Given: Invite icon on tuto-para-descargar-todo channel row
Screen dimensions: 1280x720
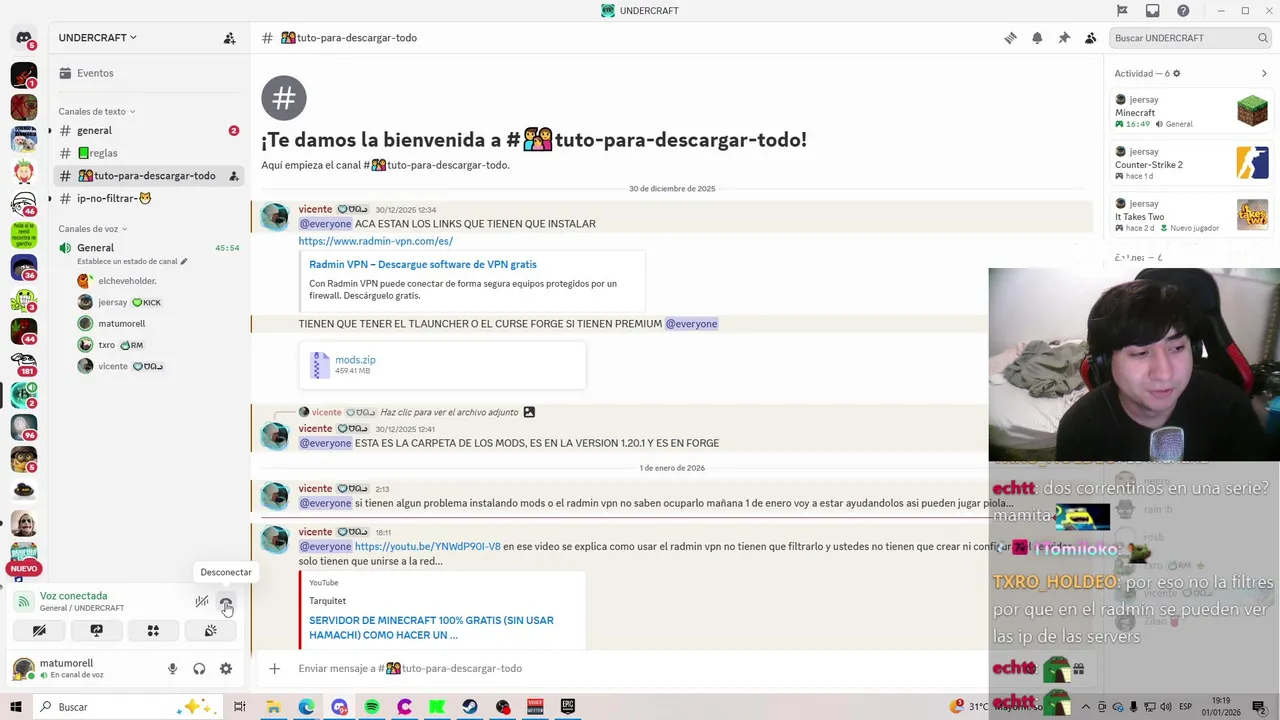Looking at the screenshot, I should (233, 176).
